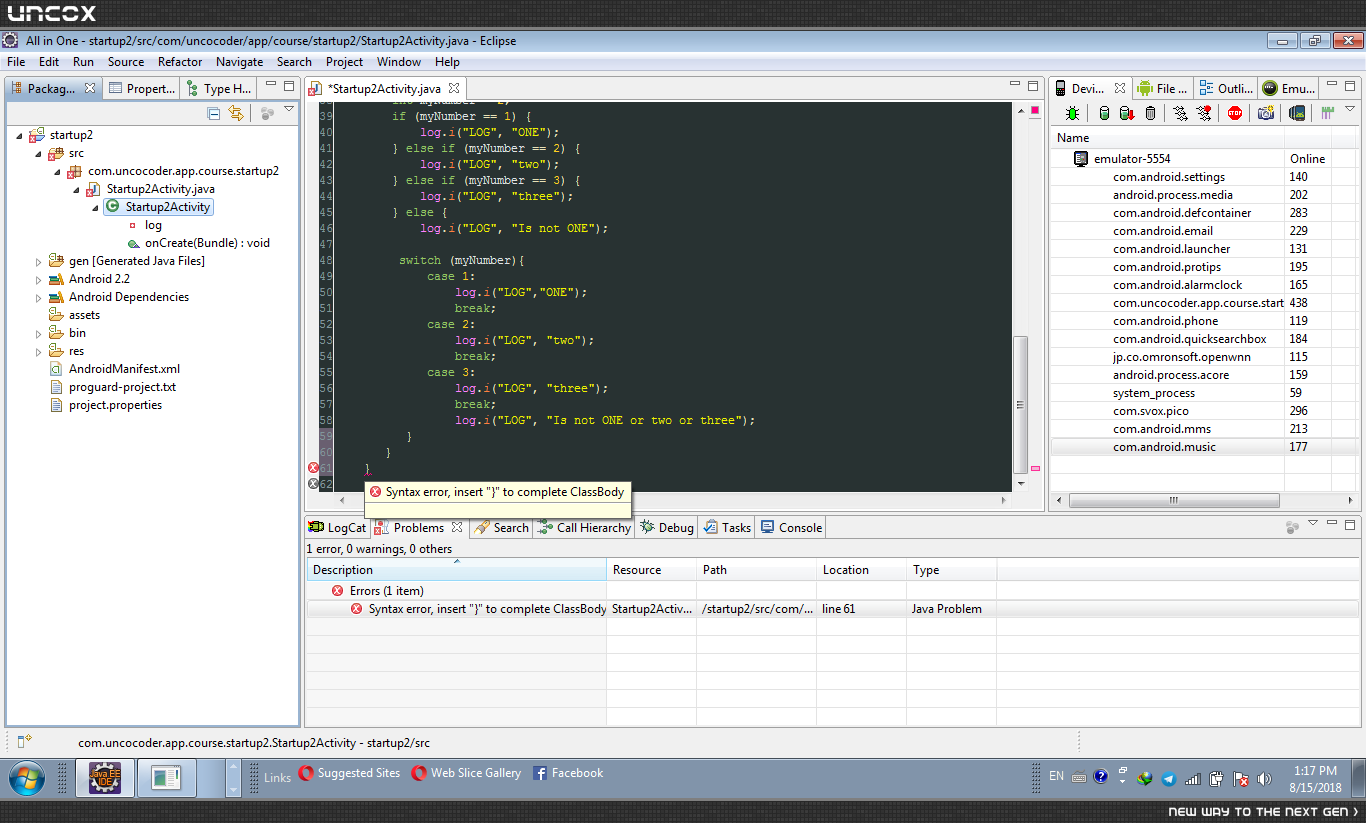Open Suggested Sites link in taskbar
Screen dimensions: 1366x823
pos(350,773)
